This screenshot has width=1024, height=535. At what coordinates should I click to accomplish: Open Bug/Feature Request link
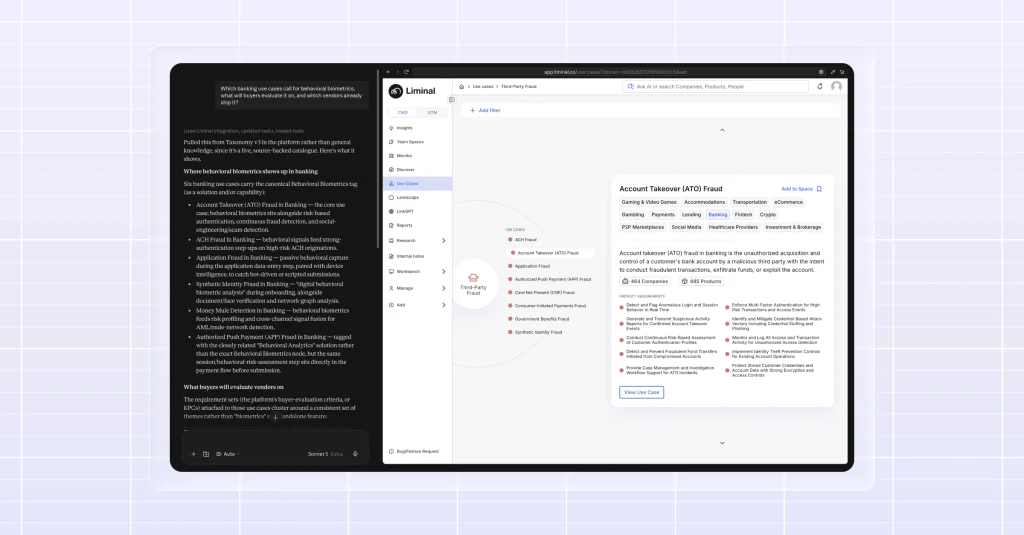click(x=414, y=451)
